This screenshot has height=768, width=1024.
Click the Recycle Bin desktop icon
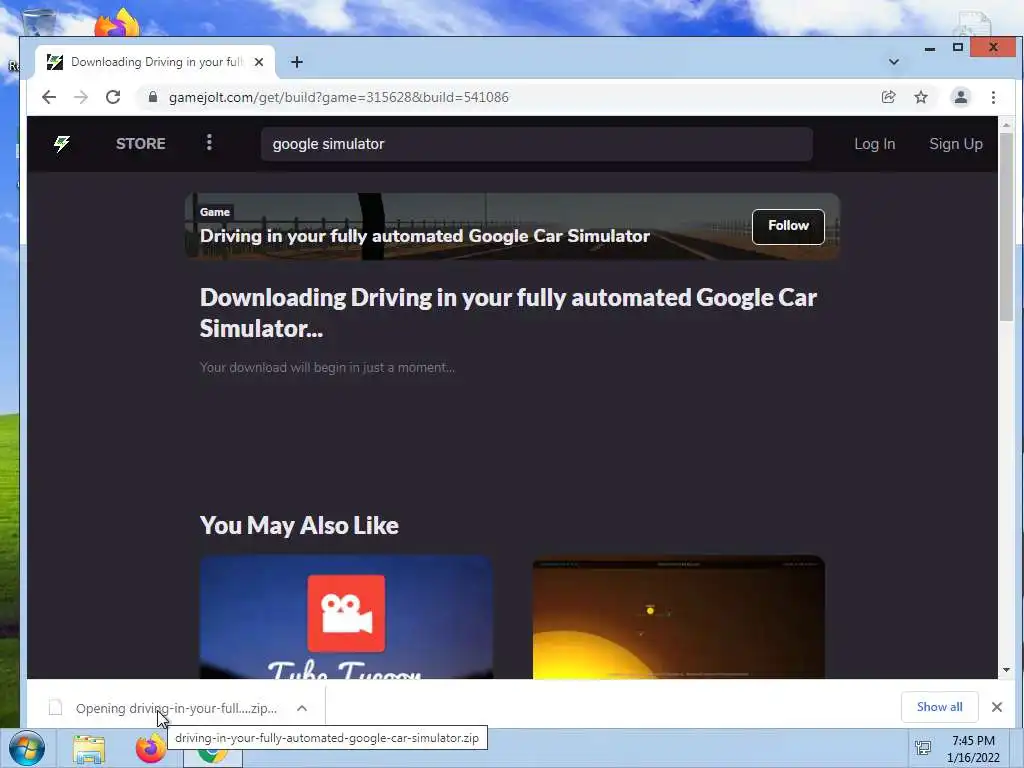tap(39, 23)
